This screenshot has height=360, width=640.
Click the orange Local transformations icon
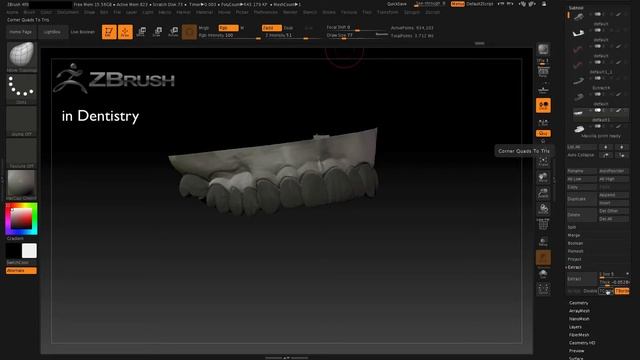pyautogui.click(x=543, y=105)
